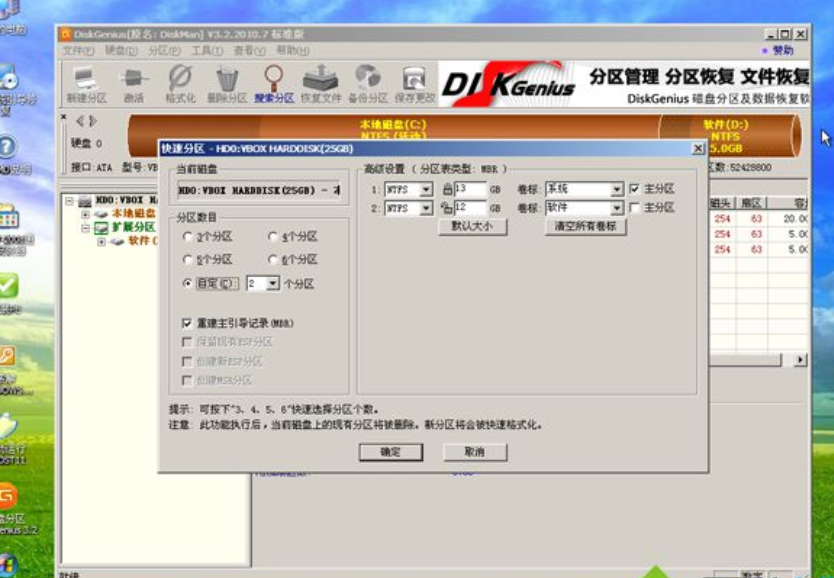The width and height of the screenshot is (834, 578).
Task: Click the 本地磁盘(C:) partition bar
Action: pyautogui.click(x=394, y=130)
